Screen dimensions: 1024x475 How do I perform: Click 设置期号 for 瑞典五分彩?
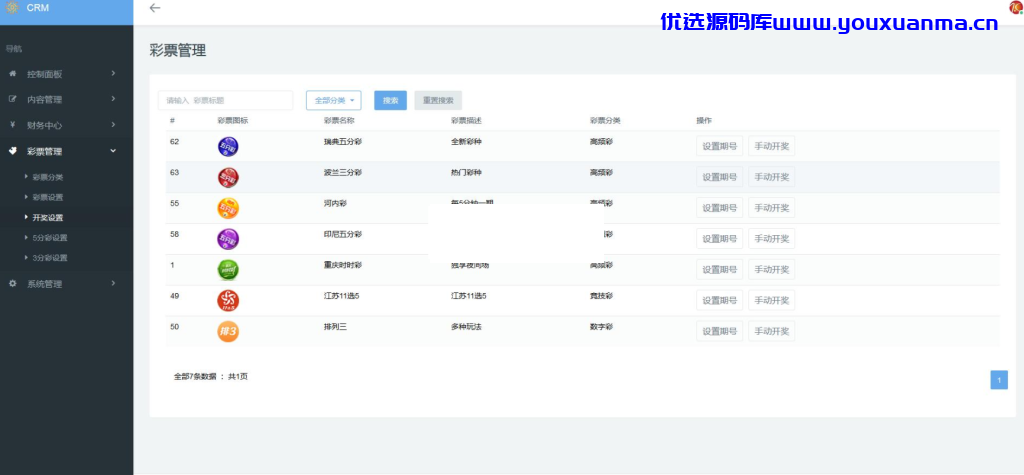pyautogui.click(x=720, y=146)
